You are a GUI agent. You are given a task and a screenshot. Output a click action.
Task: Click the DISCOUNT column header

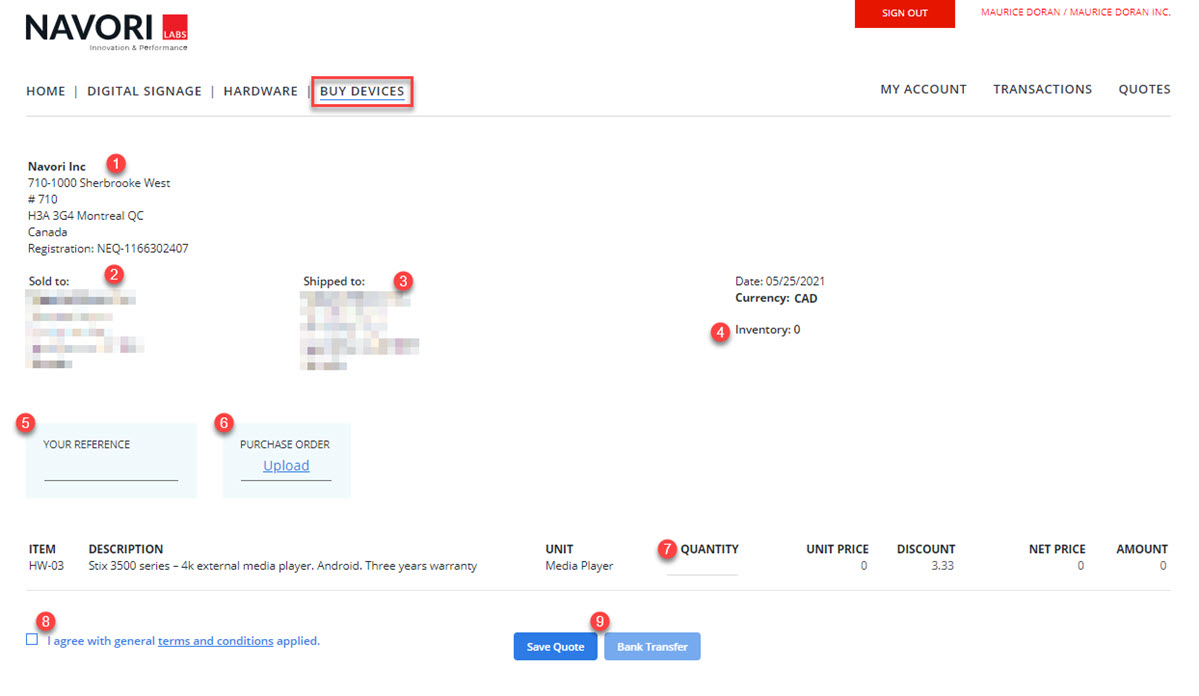pyautogui.click(x=926, y=549)
